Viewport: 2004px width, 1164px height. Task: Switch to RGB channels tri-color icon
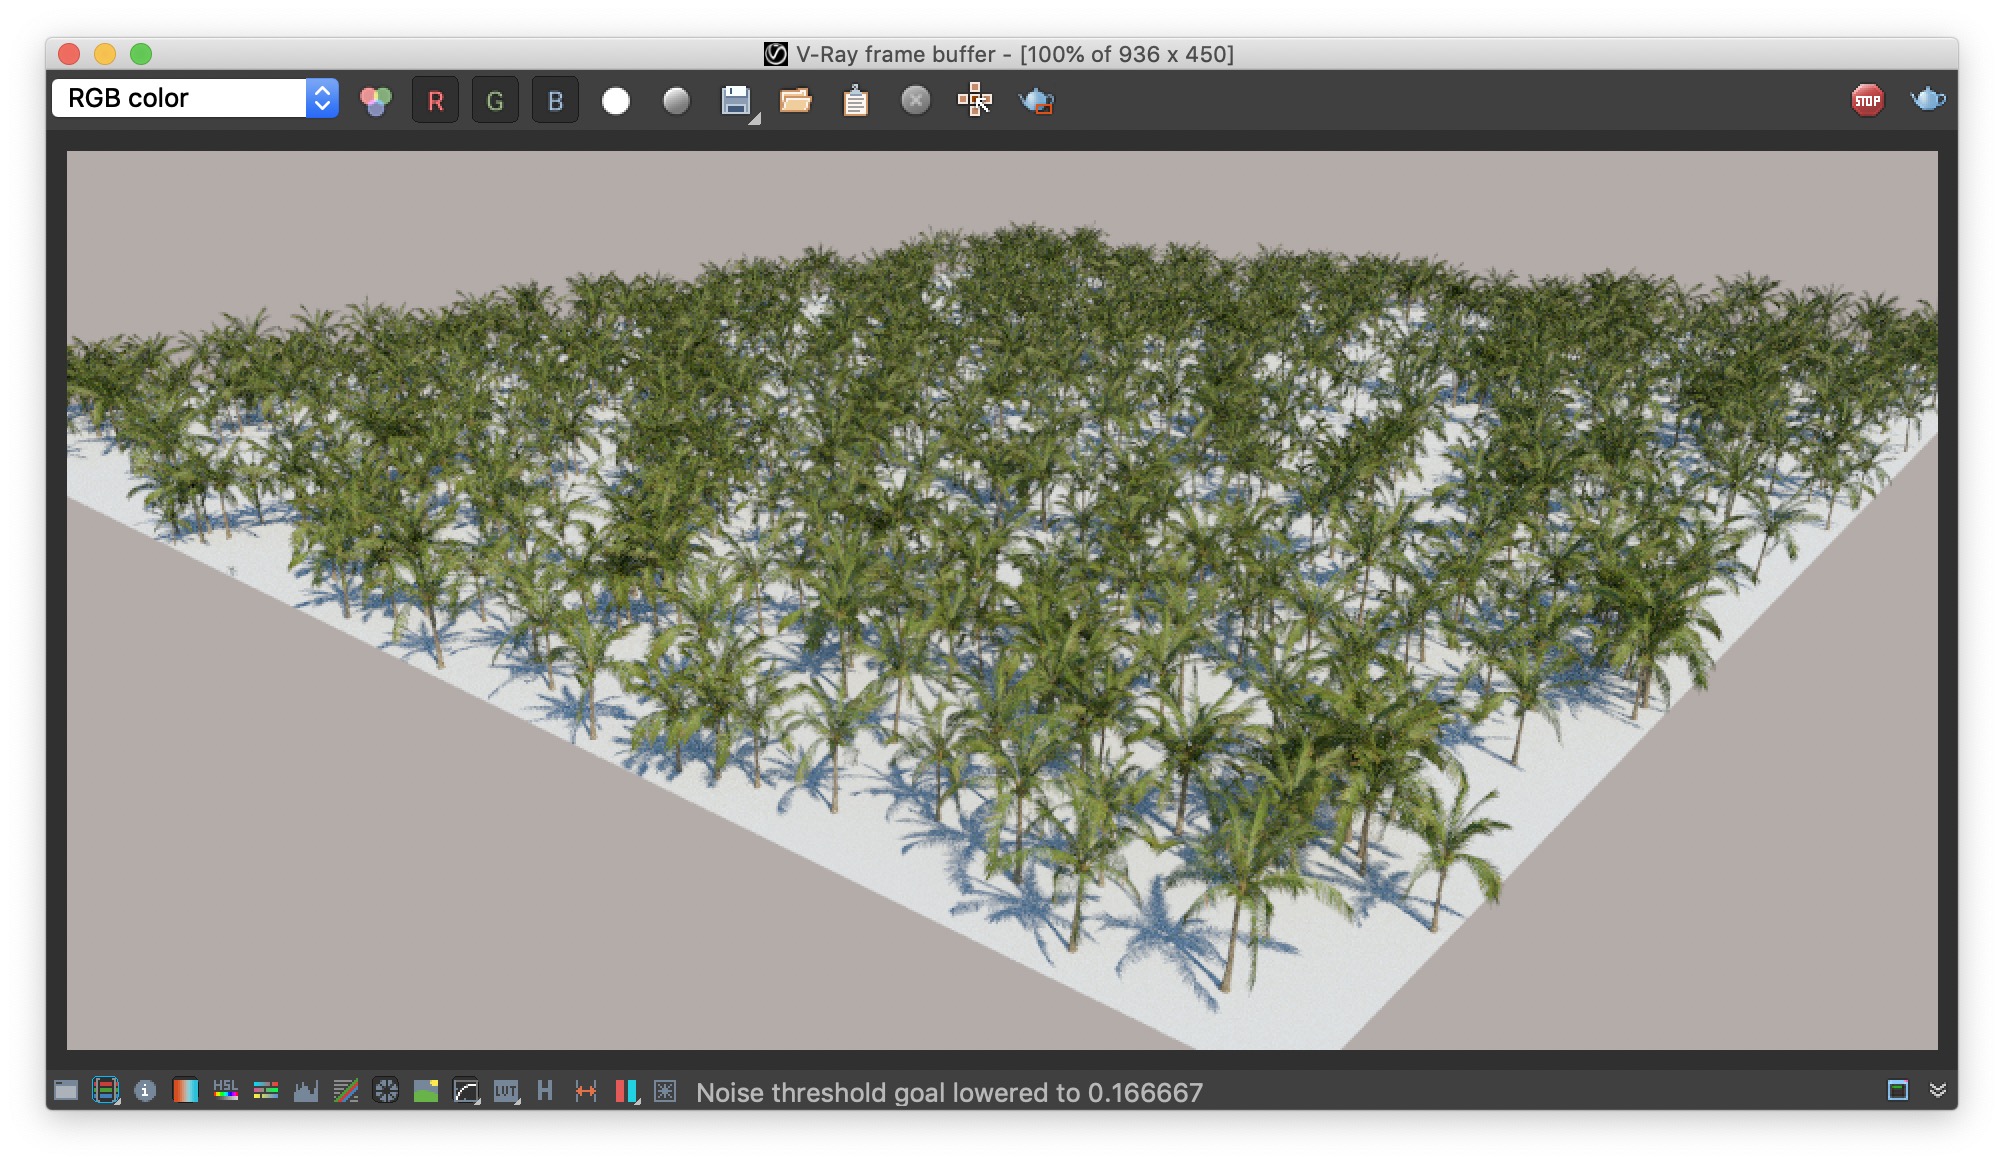pyautogui.click(x=376, y=100)
